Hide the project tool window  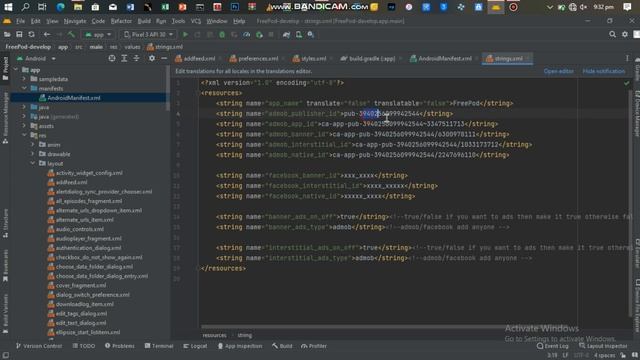tap(164, 58)
